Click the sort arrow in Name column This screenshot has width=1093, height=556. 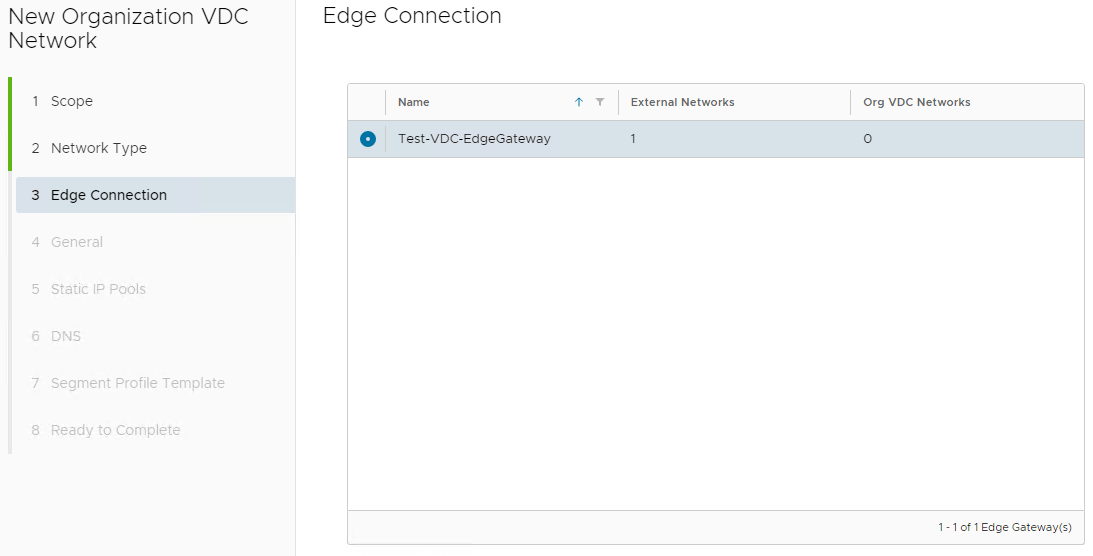pyautogui.click(x=578, y=102)
